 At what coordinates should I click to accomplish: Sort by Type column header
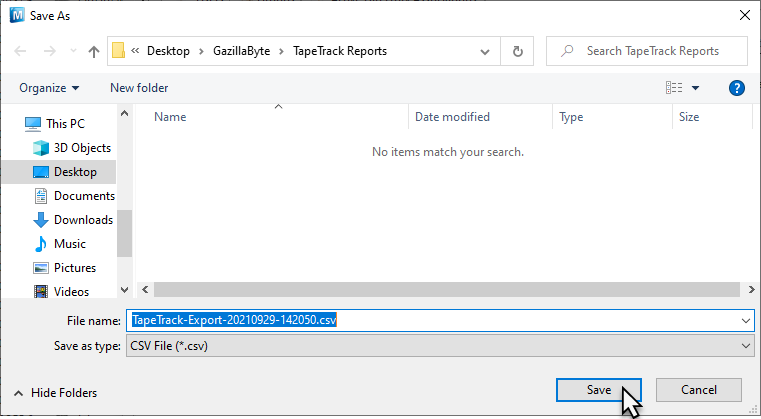pyautogui.click(x=612, y=117)
